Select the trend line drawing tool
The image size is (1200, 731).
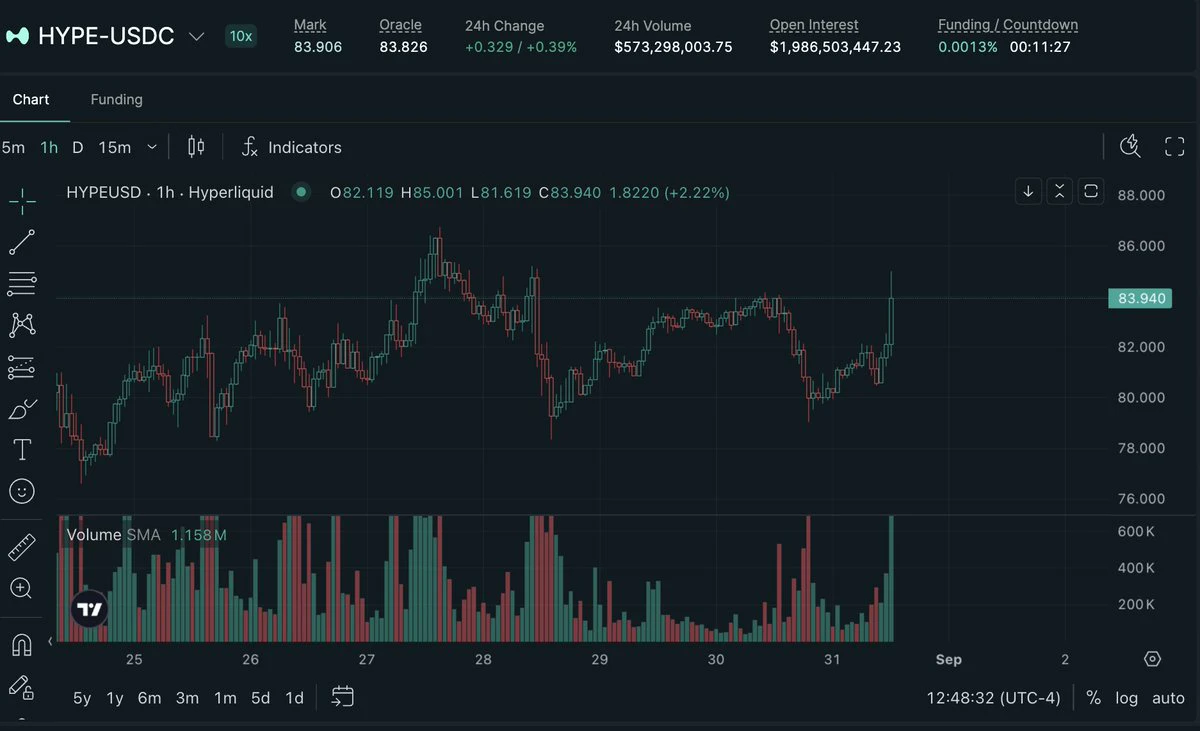point(22,242)
